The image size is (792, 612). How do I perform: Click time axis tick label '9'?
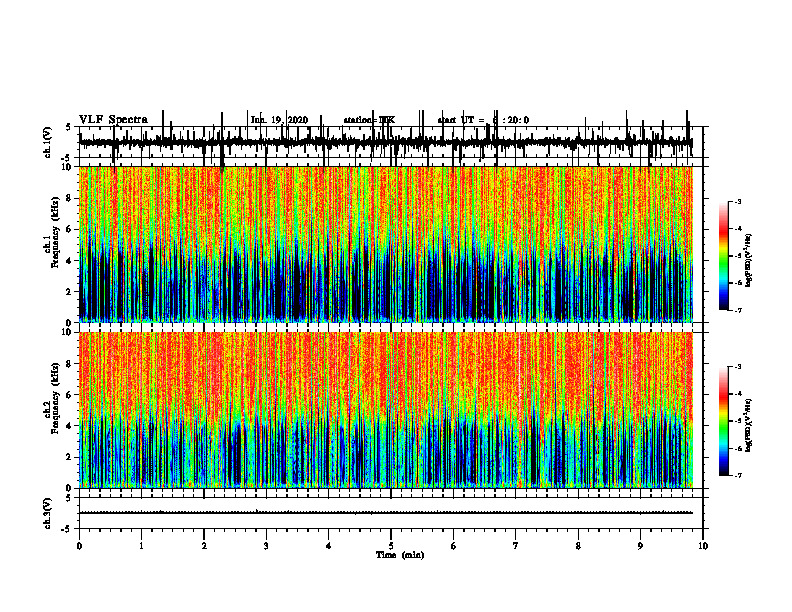[640, 546]
